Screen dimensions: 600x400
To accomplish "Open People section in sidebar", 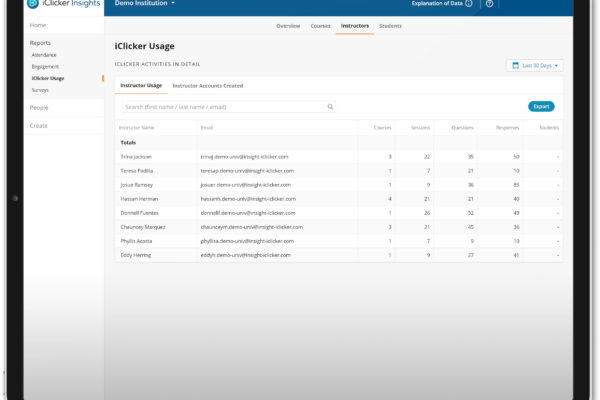I will tap(39, 108).
